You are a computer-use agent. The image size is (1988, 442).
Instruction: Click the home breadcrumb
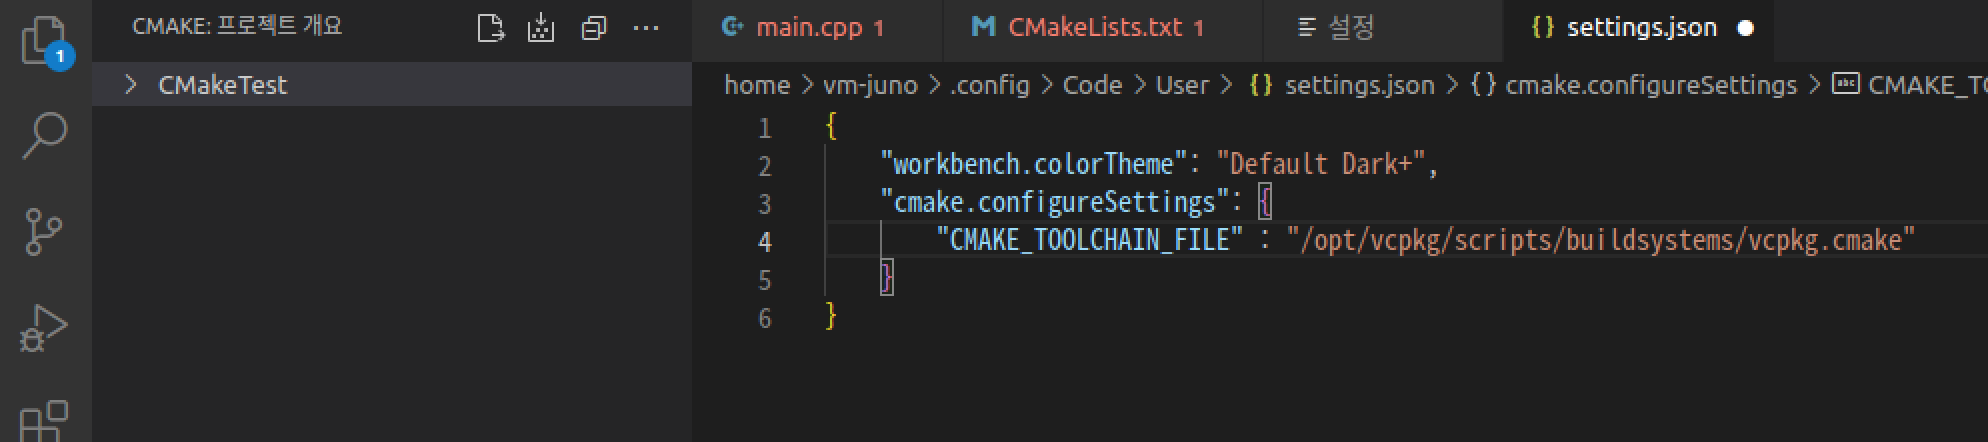tap(757, 85)
